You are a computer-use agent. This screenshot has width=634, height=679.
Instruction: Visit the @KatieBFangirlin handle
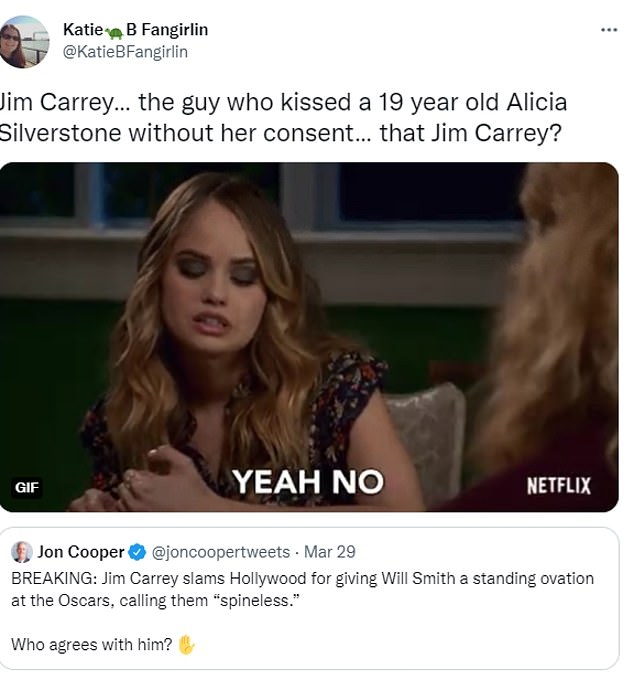click(x=125, y=52)
